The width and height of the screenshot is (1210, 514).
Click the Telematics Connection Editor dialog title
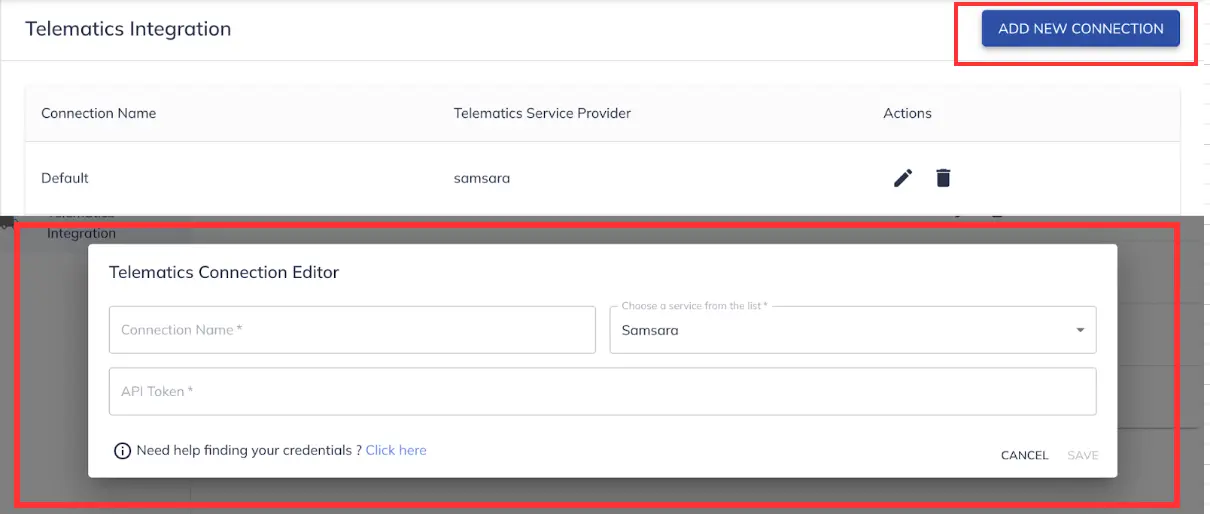click(224, 272)
